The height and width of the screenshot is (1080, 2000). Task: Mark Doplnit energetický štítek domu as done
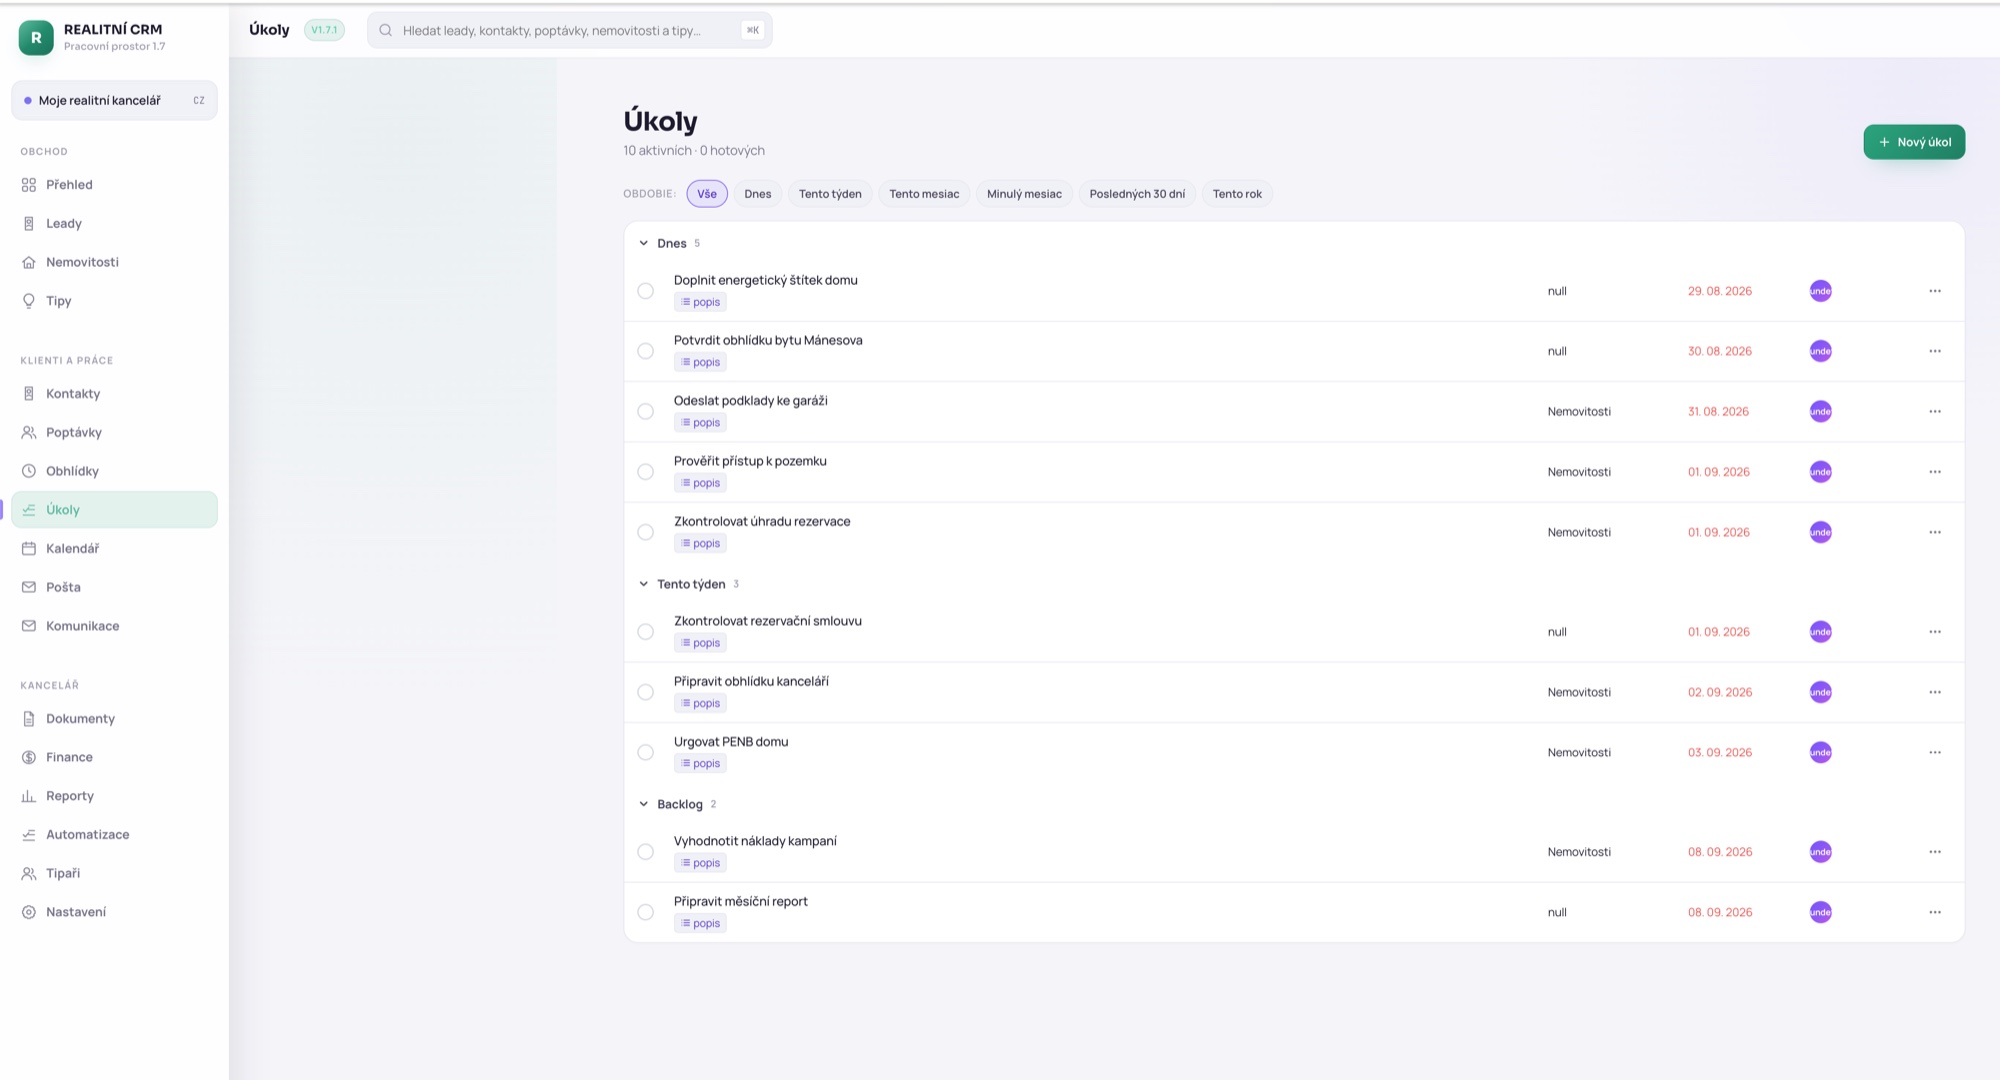point(646,291)
